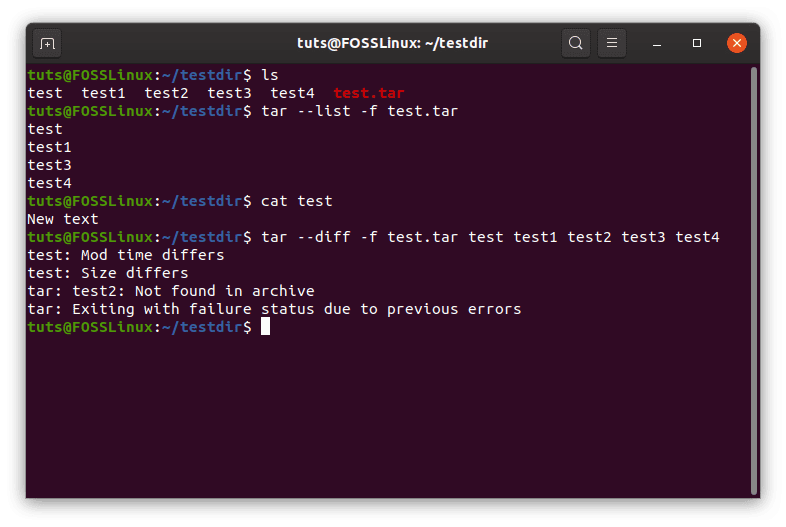Click 'tar: test2: Not found in archive' line
The height and width of the screenshot is (527, 786).
click(x=171, y=291)
